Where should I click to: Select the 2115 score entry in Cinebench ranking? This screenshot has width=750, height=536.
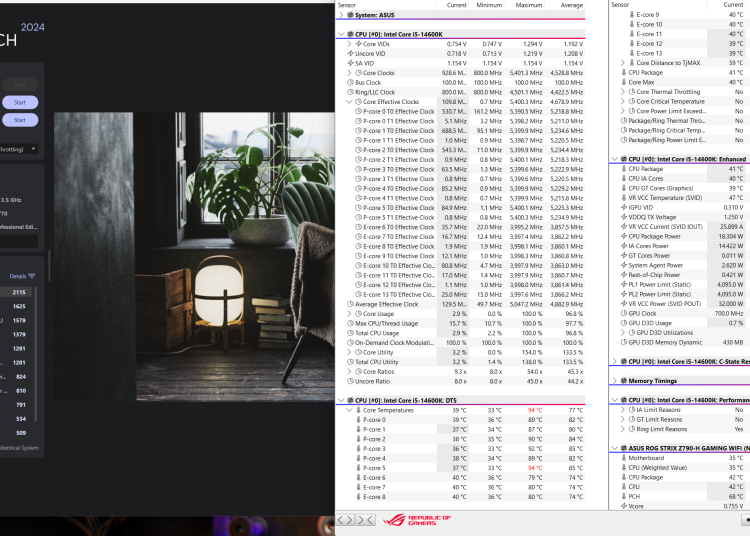click(x=16, y=292)
